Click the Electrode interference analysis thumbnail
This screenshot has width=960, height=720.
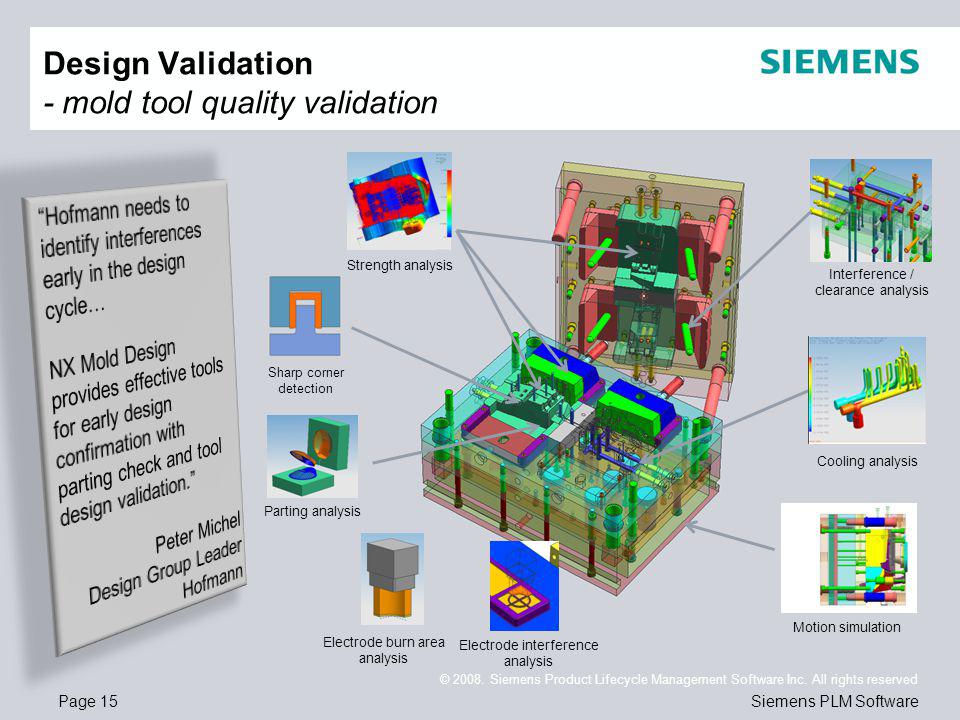point(524,585)
